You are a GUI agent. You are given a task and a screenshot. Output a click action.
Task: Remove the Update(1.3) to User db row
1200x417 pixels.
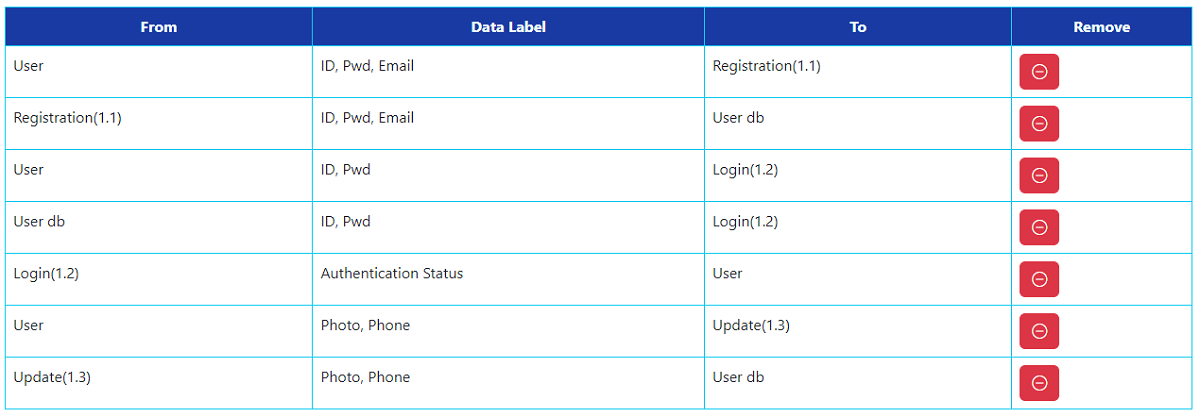pos(1039,383)
